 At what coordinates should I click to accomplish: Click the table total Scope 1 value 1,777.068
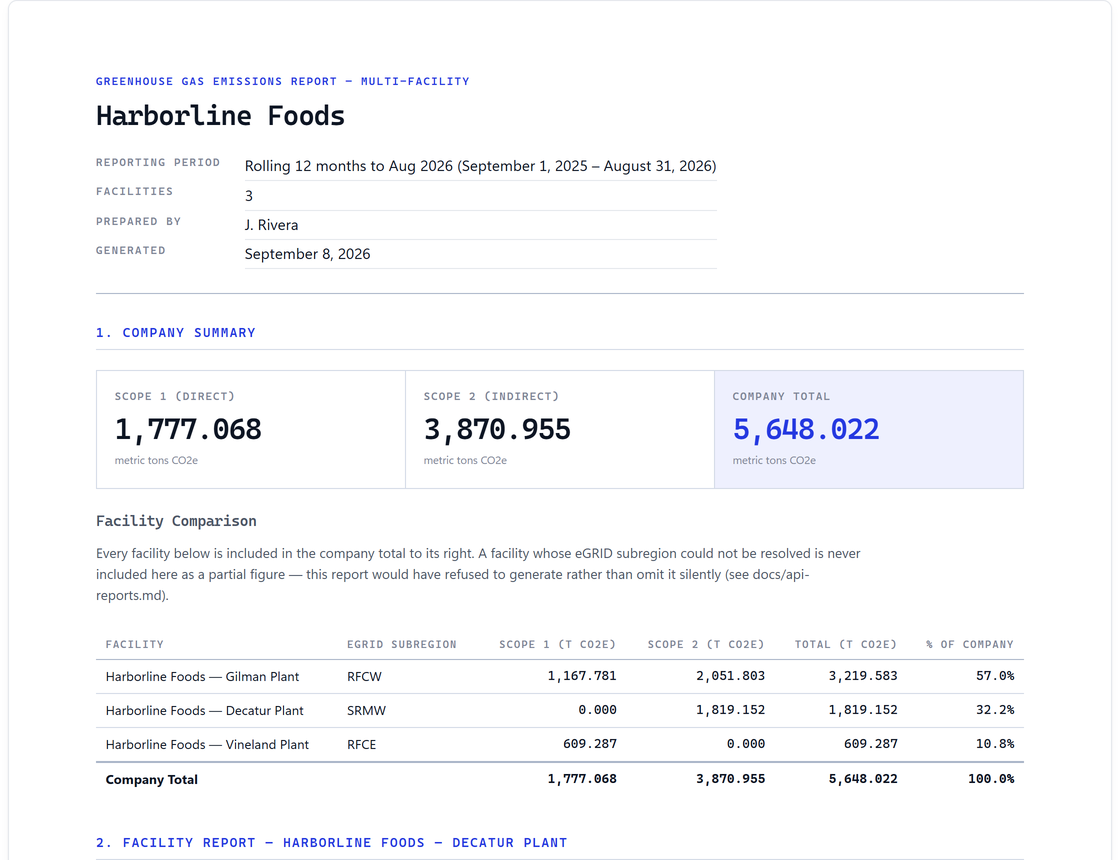[x=582, y=779]
